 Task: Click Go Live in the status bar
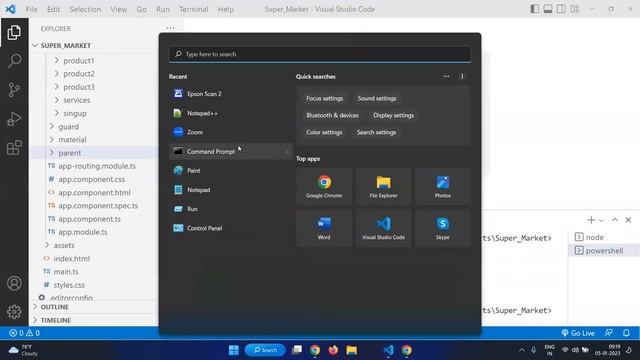578,333
